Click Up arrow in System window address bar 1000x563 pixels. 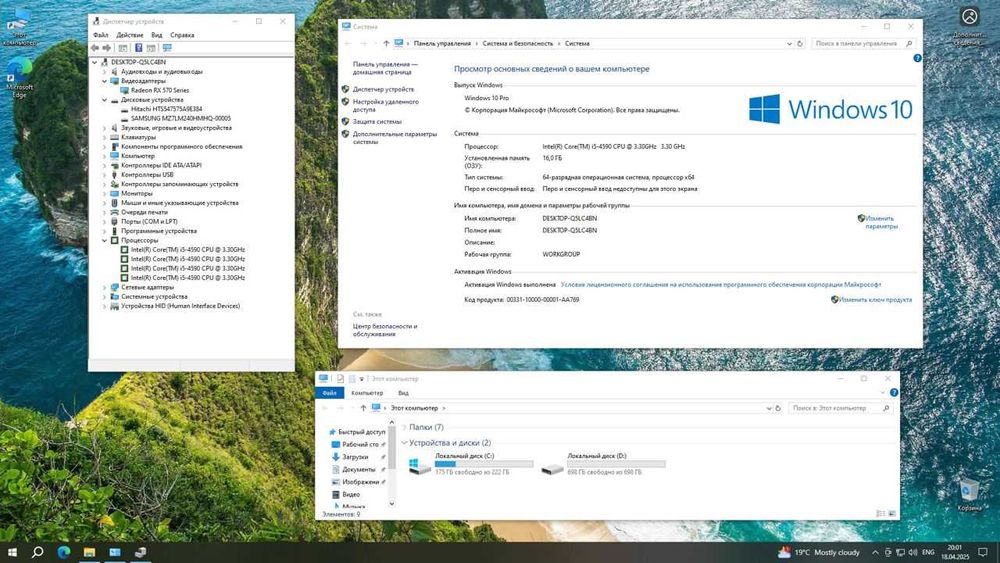click(x=386, y=44)
